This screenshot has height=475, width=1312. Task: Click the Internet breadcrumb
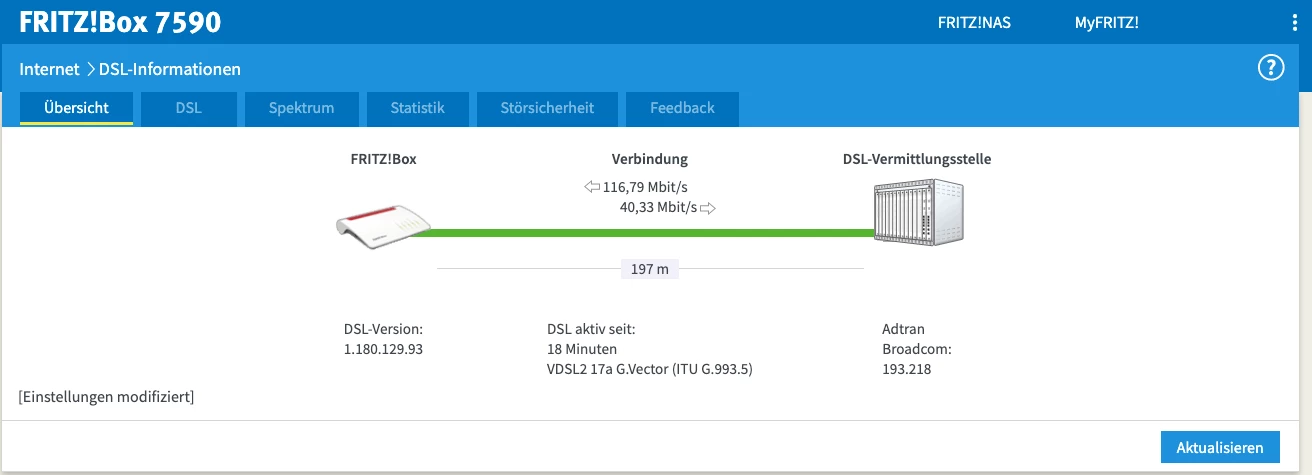(x=49, y=70)
